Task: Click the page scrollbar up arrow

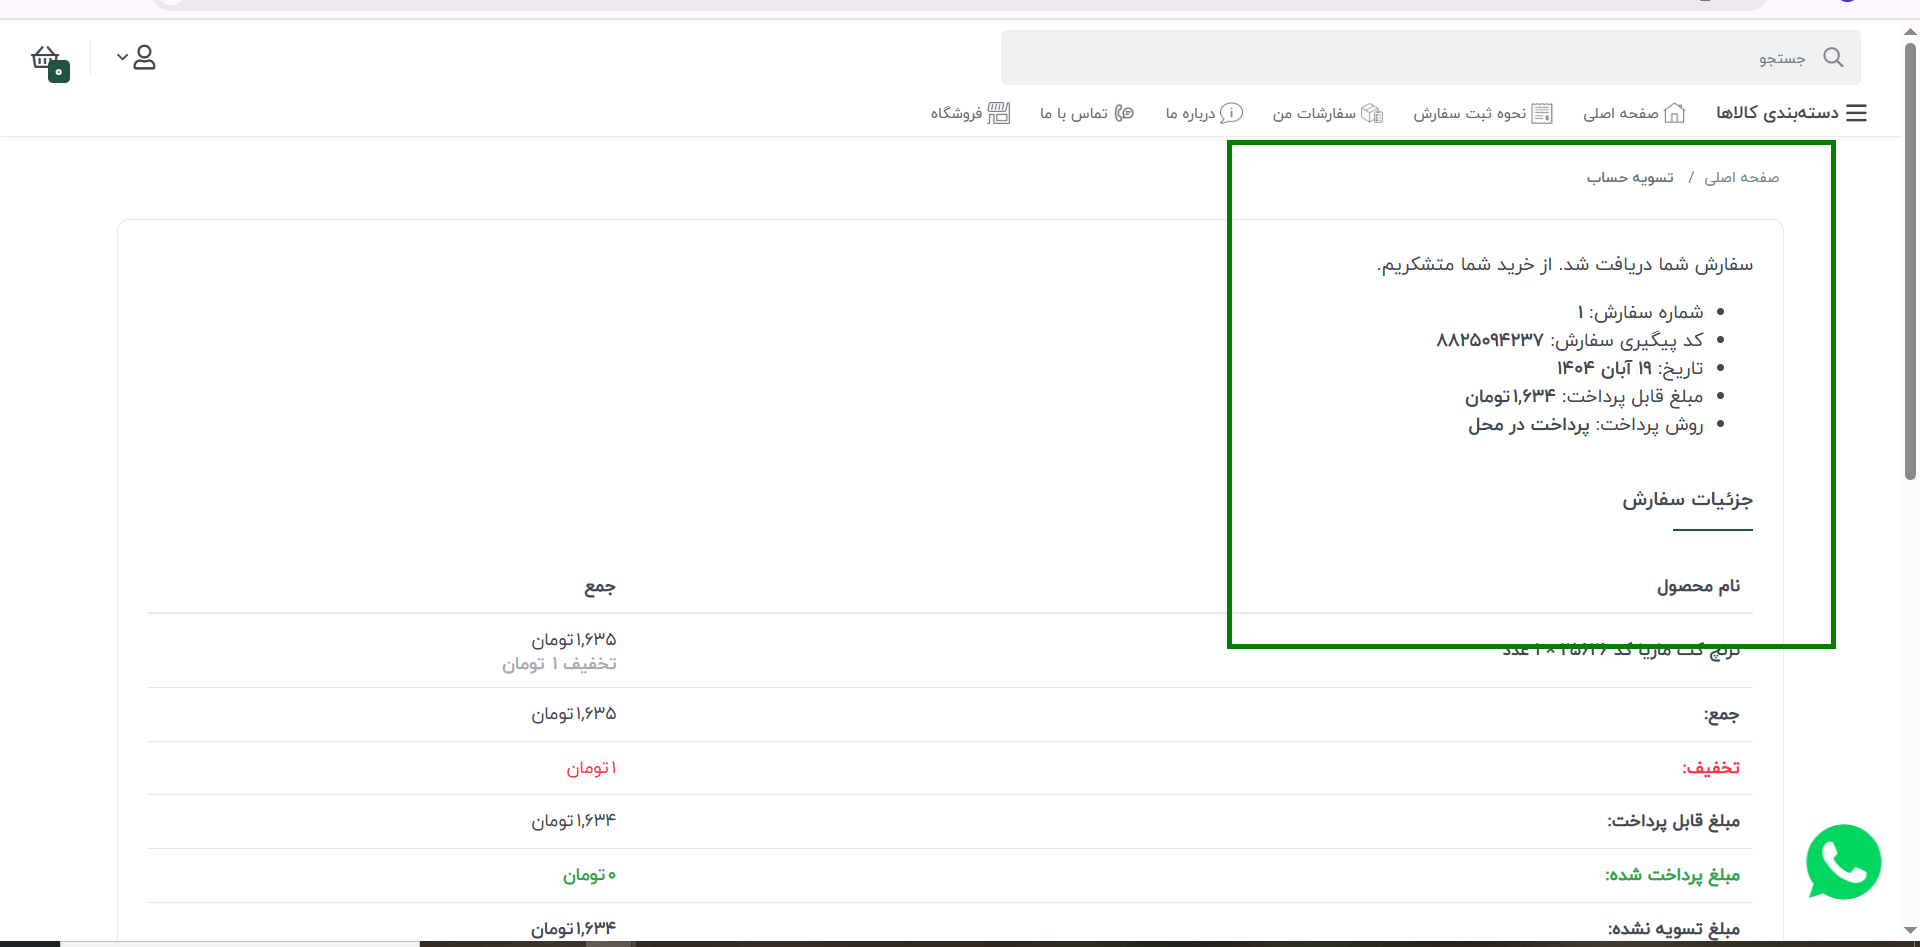Action: click(1910, 32)
